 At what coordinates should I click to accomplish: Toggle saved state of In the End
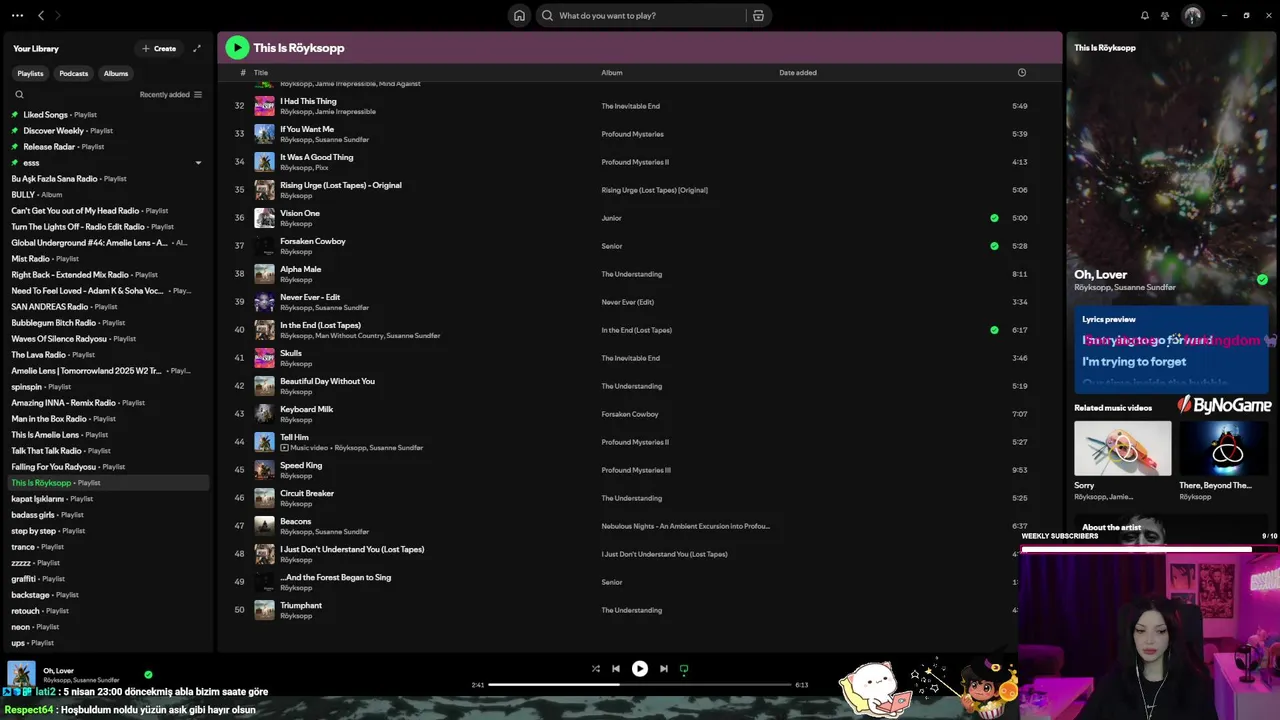tap(994, 330)
